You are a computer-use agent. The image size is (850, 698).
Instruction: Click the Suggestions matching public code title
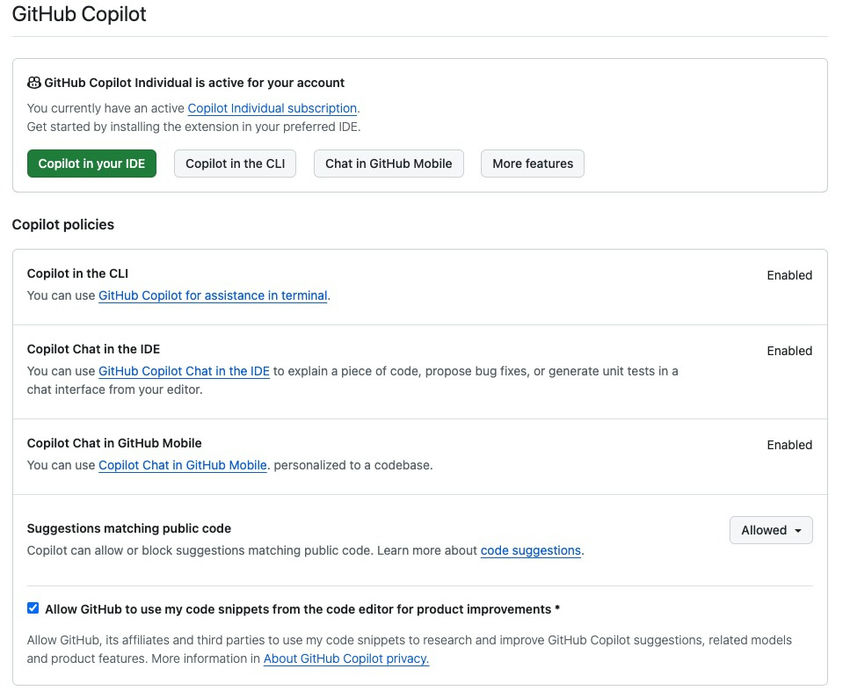[x=129, y=528]
